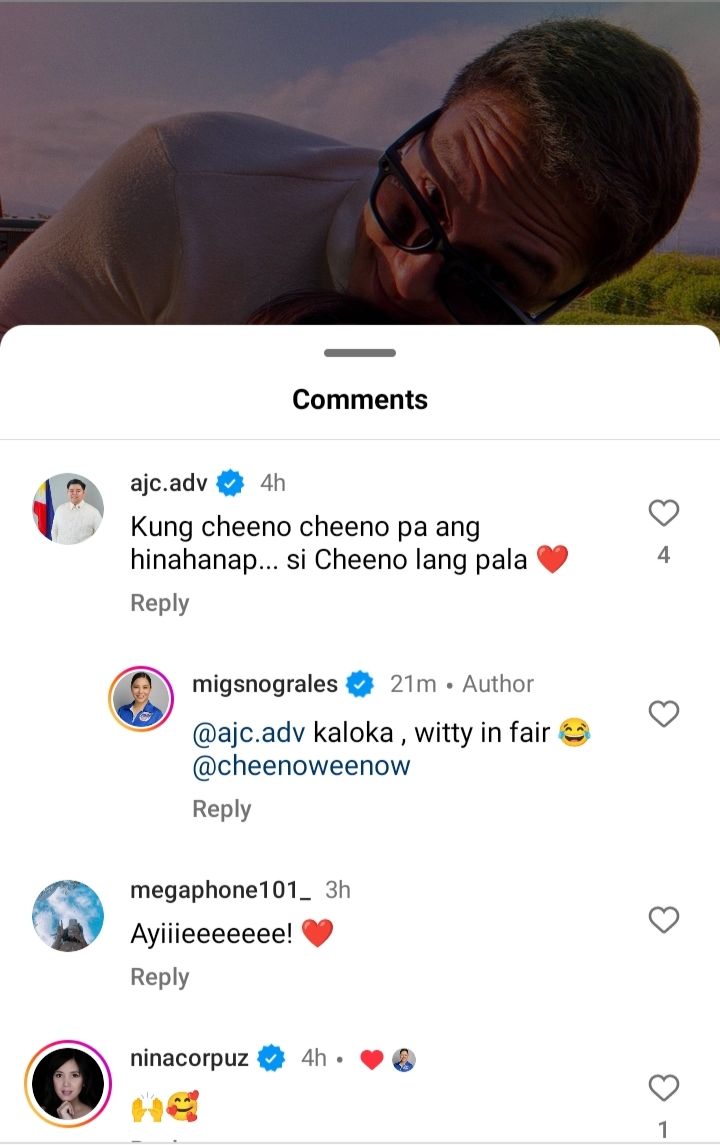Screen dimensions: 720x1145
Task: Open ajc.adv username link
Action: [x=169, y=483]
